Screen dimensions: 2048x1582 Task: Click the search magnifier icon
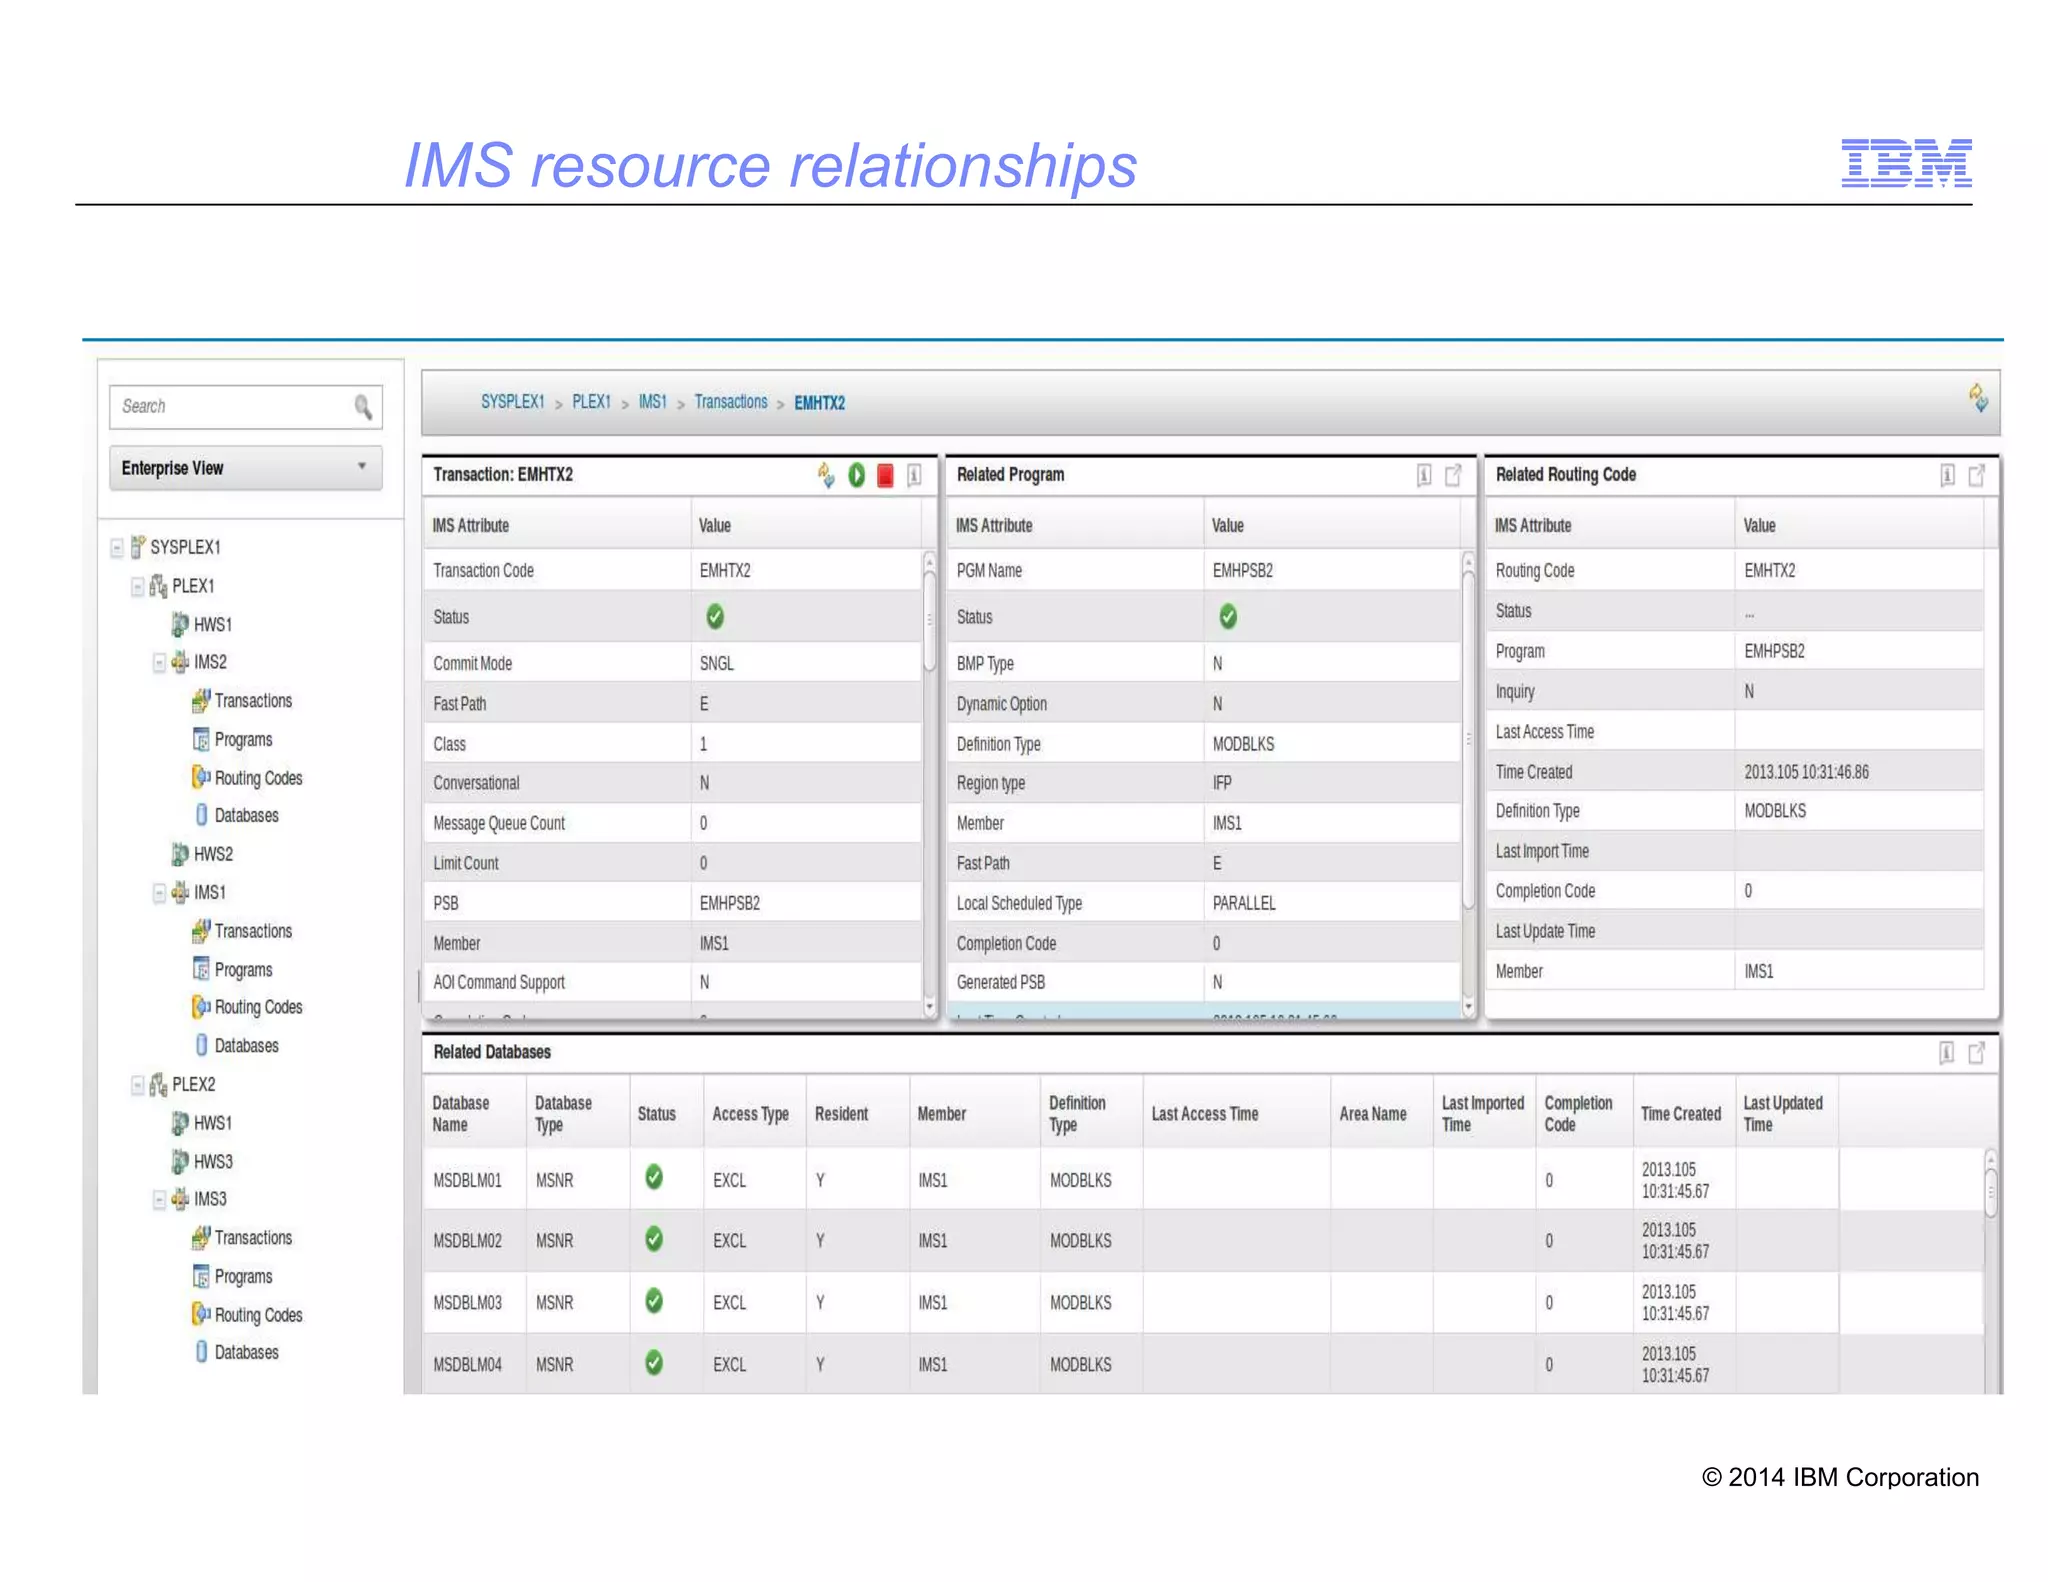tap(363, 407)
